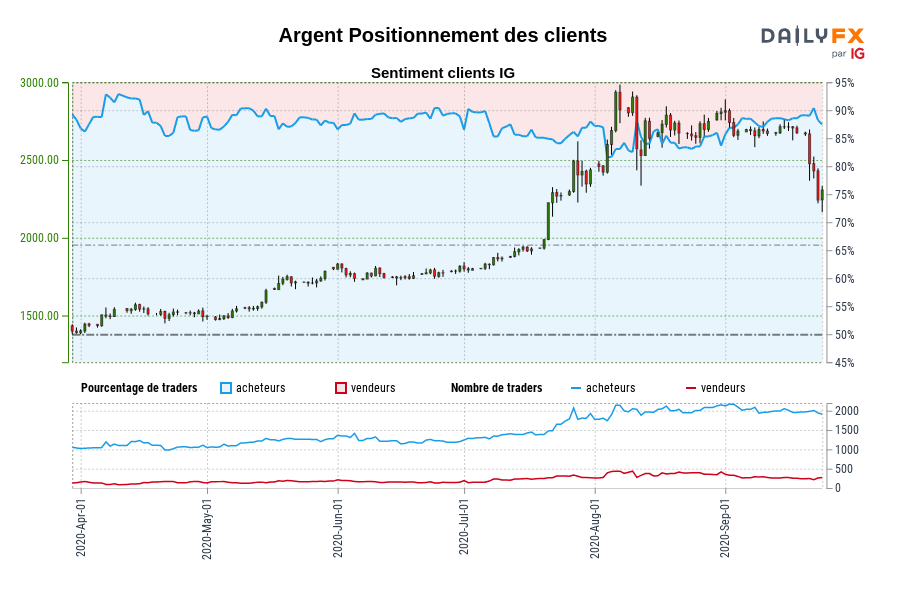Click the 2000 trader count axis label
The image size is (900, 600).
point(847,411)
